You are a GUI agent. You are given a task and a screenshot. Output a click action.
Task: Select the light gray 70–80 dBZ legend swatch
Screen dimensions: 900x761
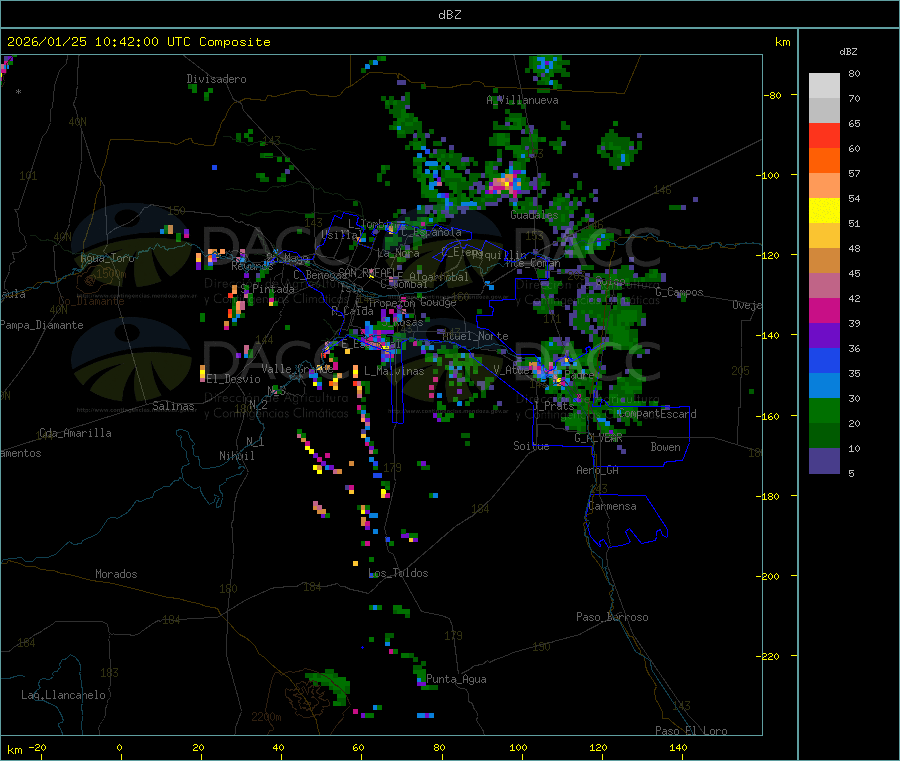coord(824,86)
